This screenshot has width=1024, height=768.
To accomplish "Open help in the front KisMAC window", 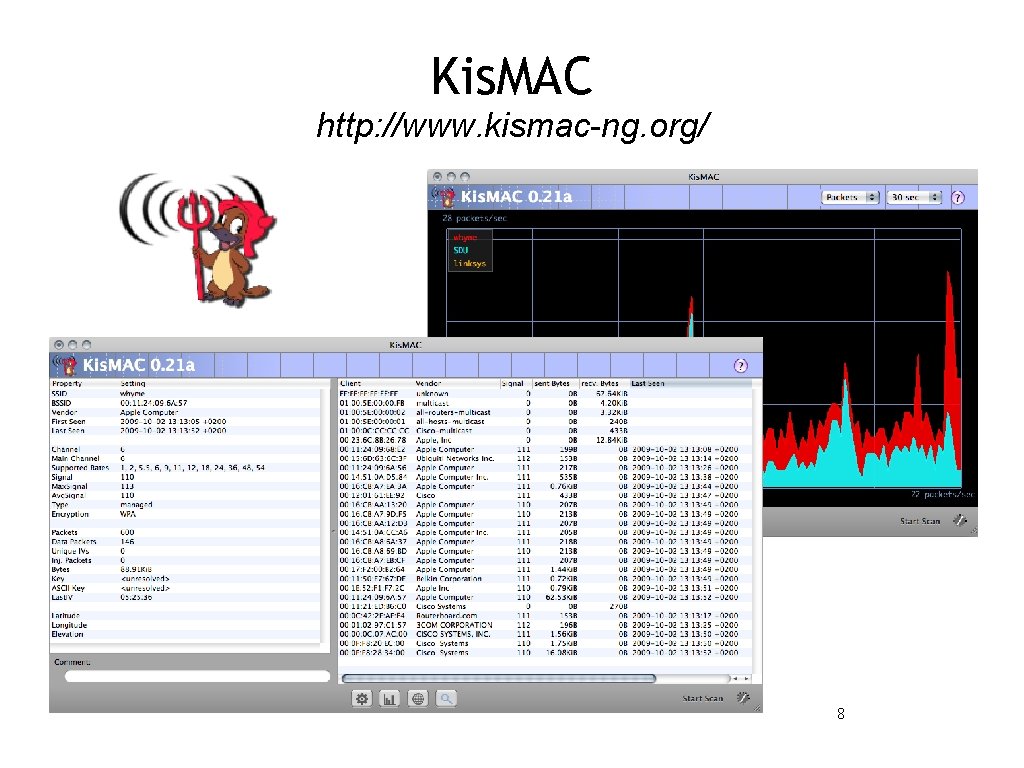I will (x=741, y=366).
